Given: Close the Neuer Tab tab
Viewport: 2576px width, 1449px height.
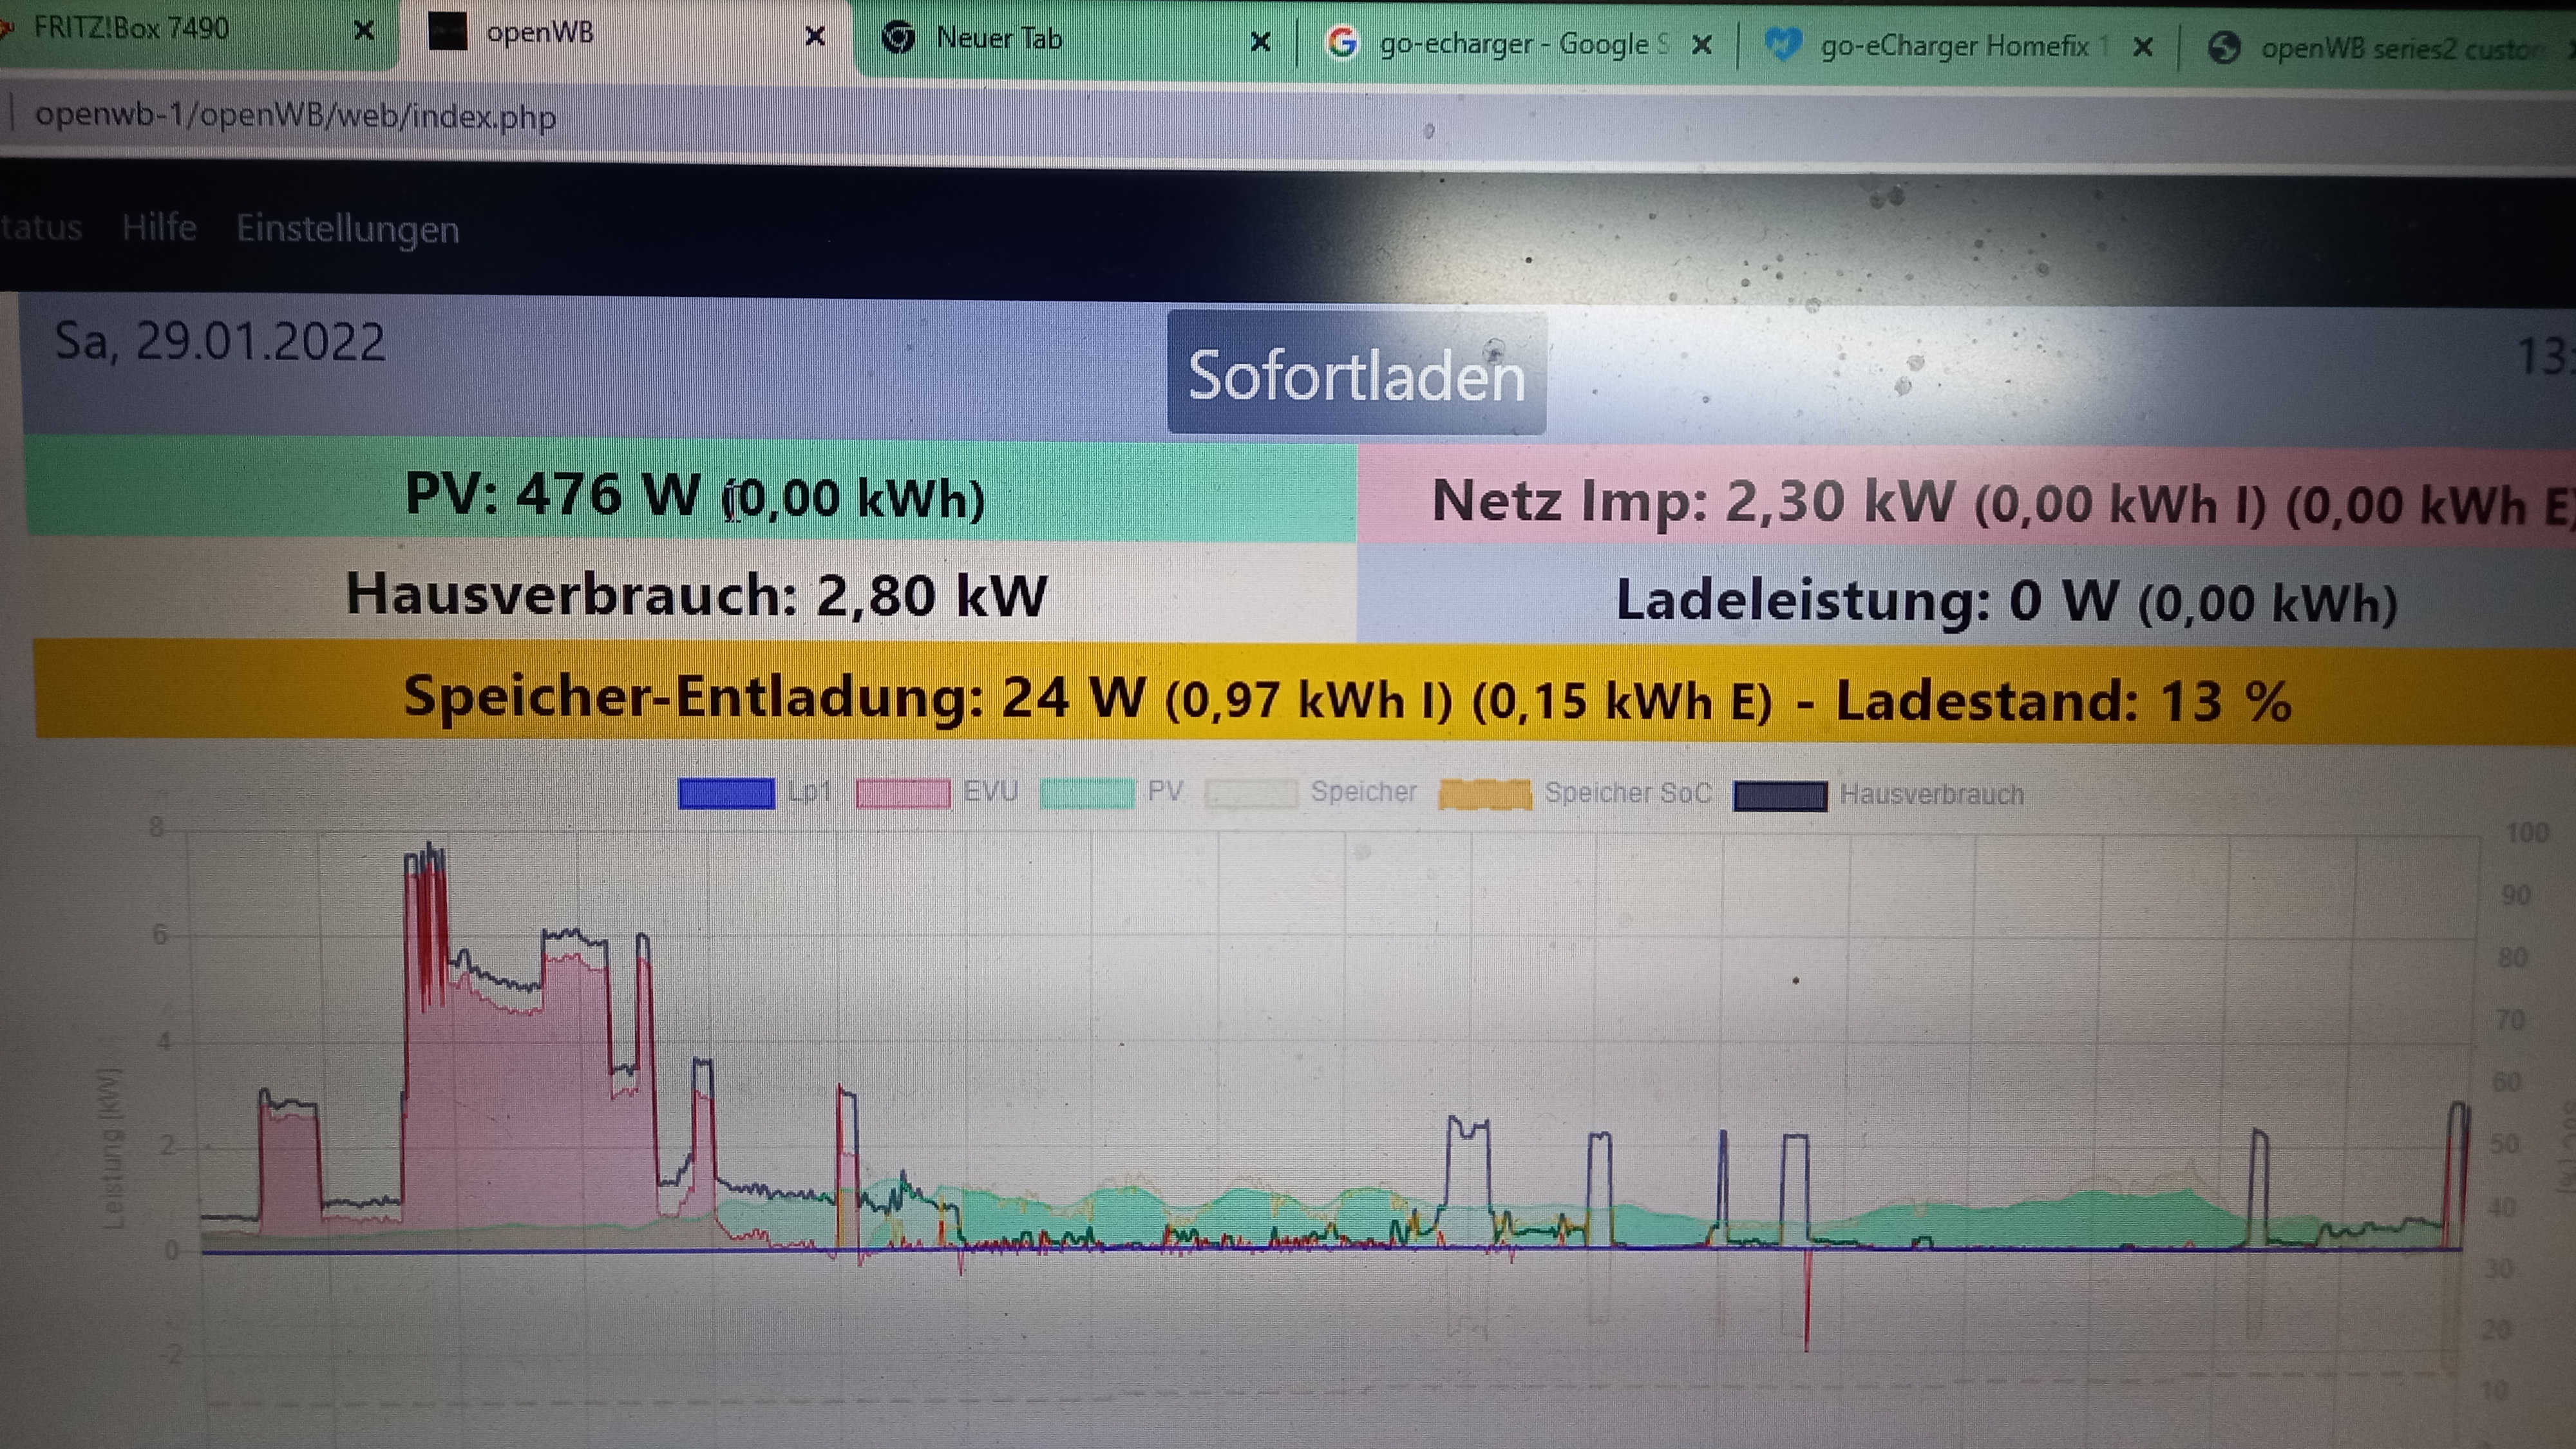Looking at the screenshot, I should click(1260, 41).
